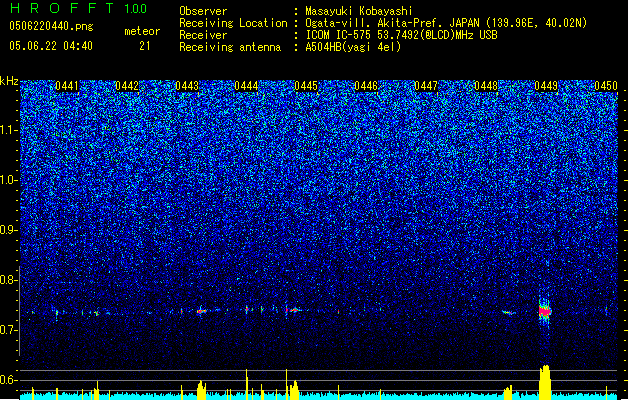Click the HROFFT 1.0.0 title text
Image resolution: width=629 pixels, height=400 pixels.
coord(79,8)
